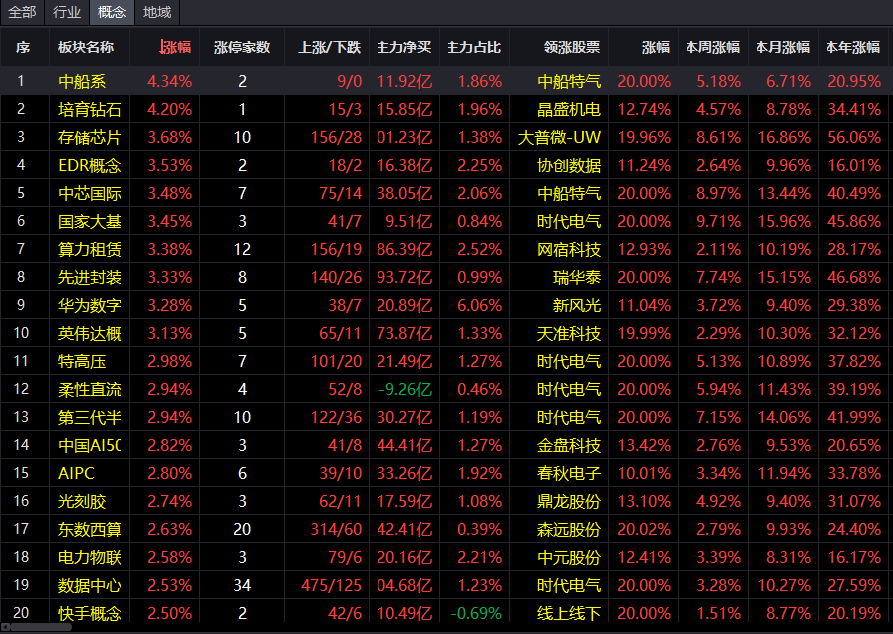893x634 pixels.
Task: Click the horizontal scrollbar thumb at bottom
Action: pos(42,628)
